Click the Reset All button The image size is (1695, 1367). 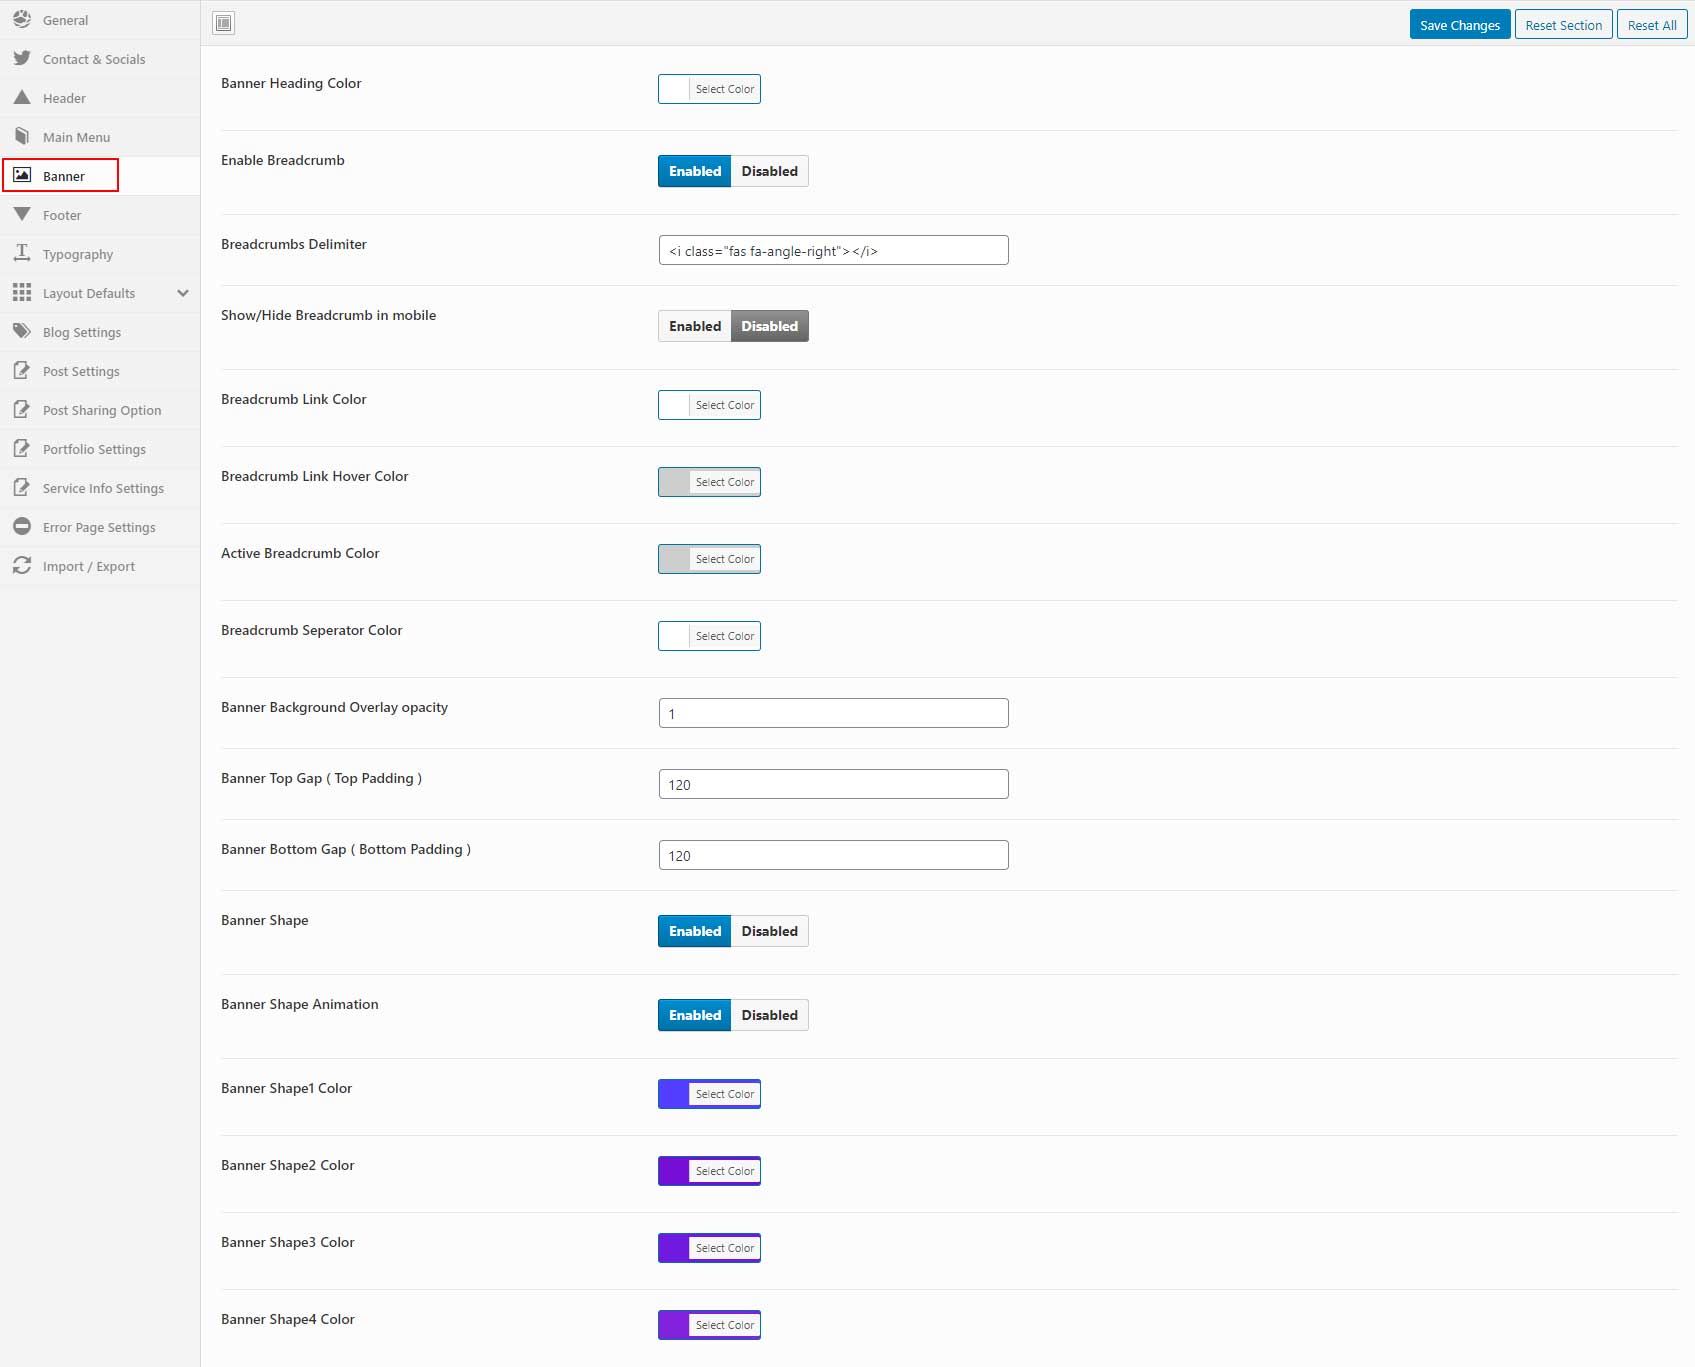pos(1652,24)
